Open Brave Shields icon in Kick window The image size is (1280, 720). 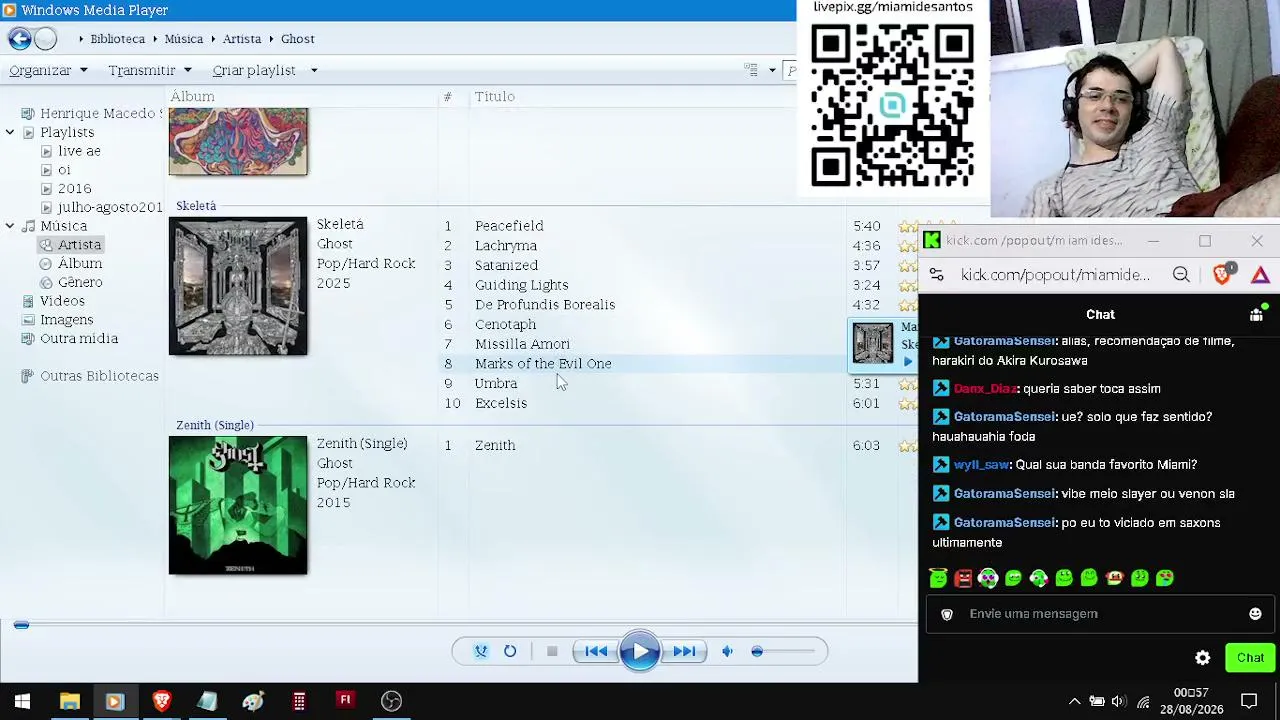tap(1222, 275)
